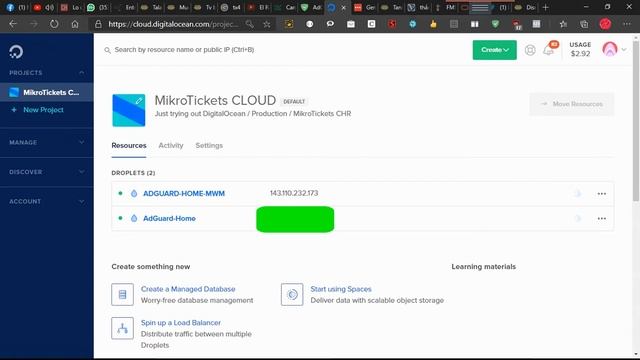Click the USAGE $2.92 indicator
The height and width of the screenshot is (360, 640).
coord(580,49)
